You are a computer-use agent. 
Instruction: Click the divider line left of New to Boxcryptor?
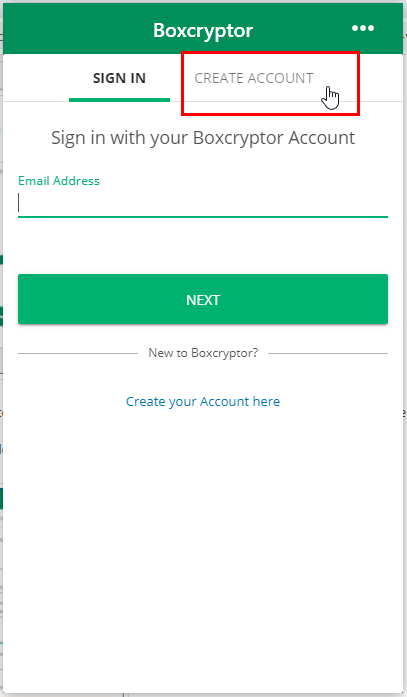[x=78, y=353]
